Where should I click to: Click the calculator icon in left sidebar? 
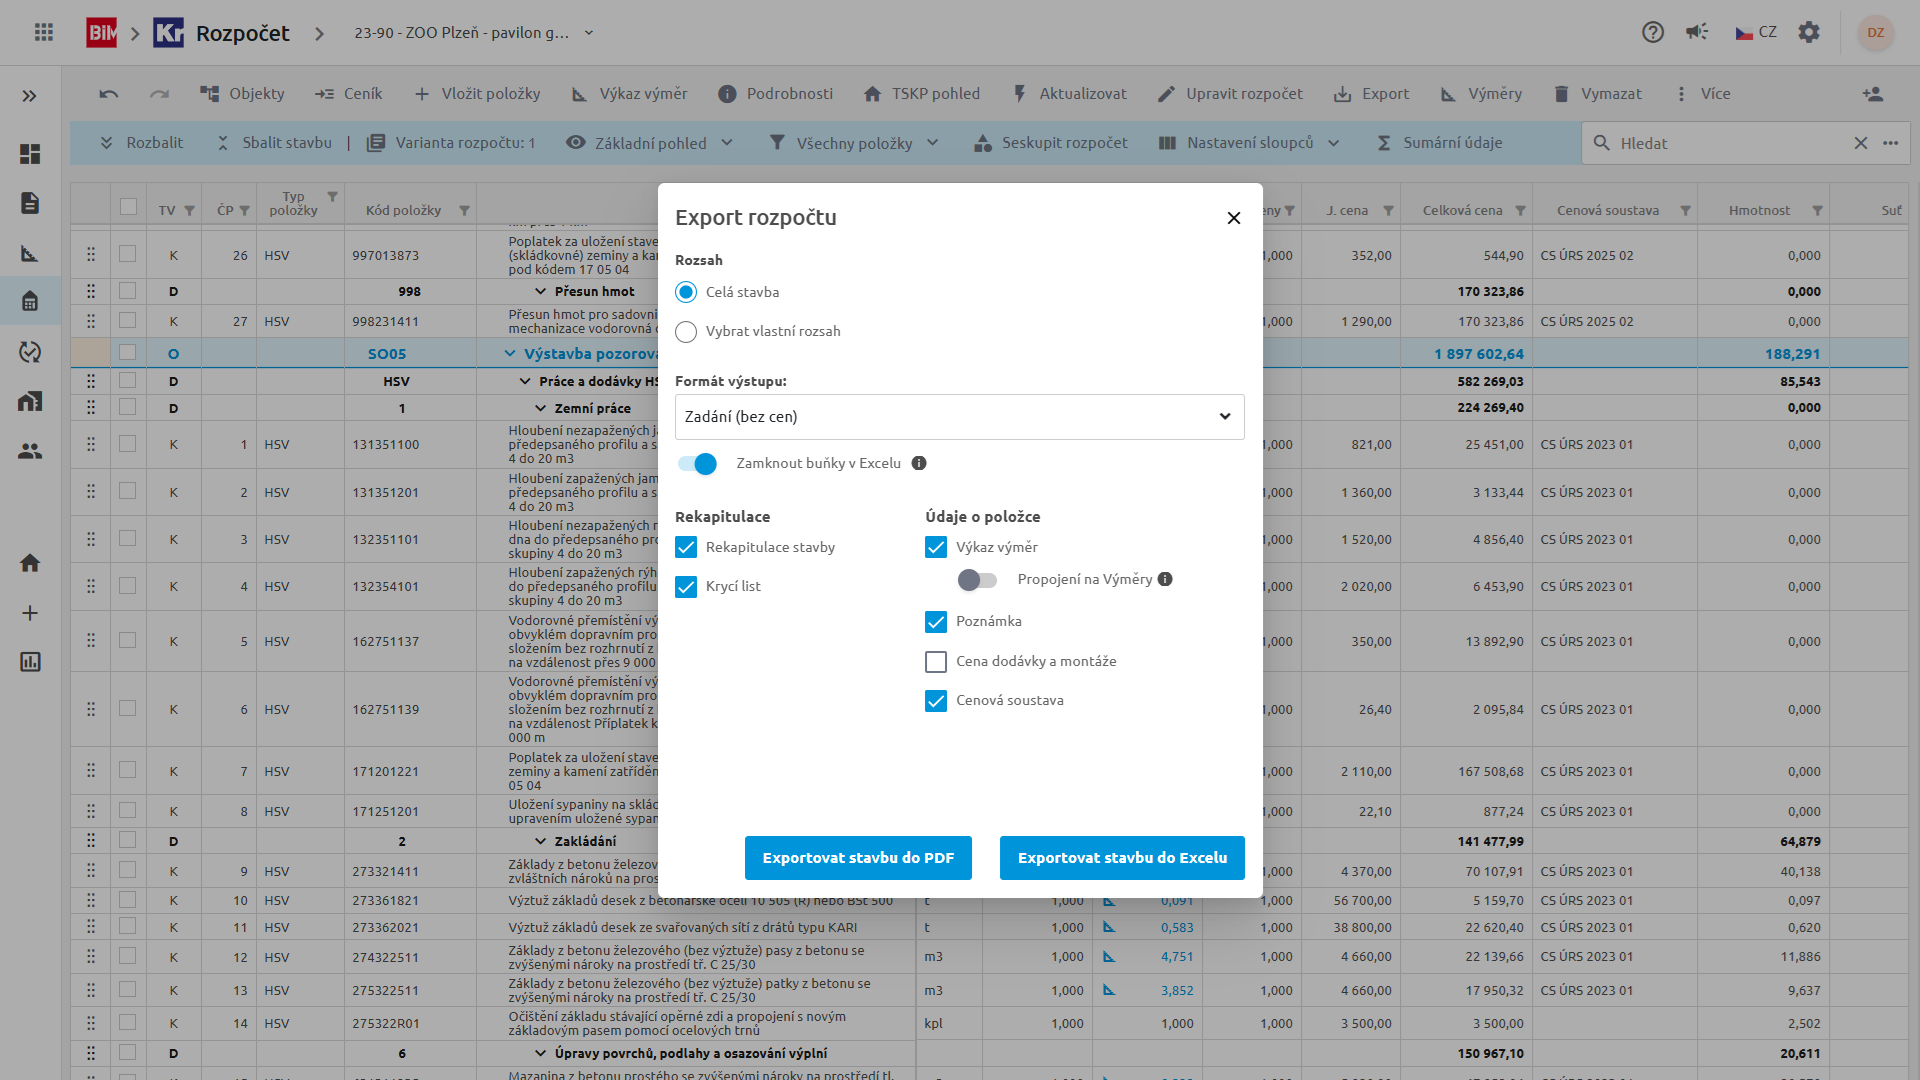(30, 301)
